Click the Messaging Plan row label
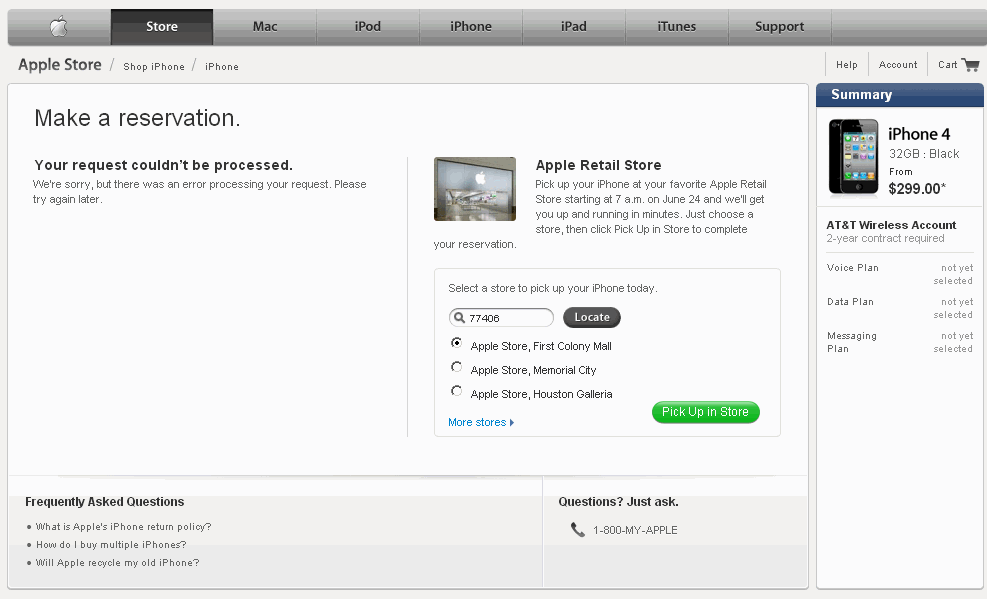 (851, 342)
